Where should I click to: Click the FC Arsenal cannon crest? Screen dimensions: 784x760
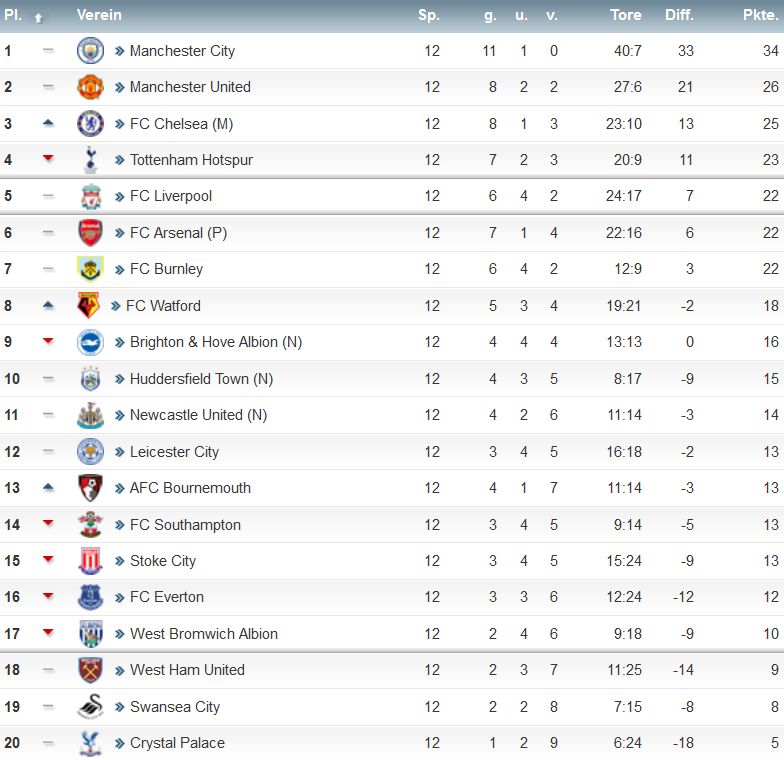point(90,233)
